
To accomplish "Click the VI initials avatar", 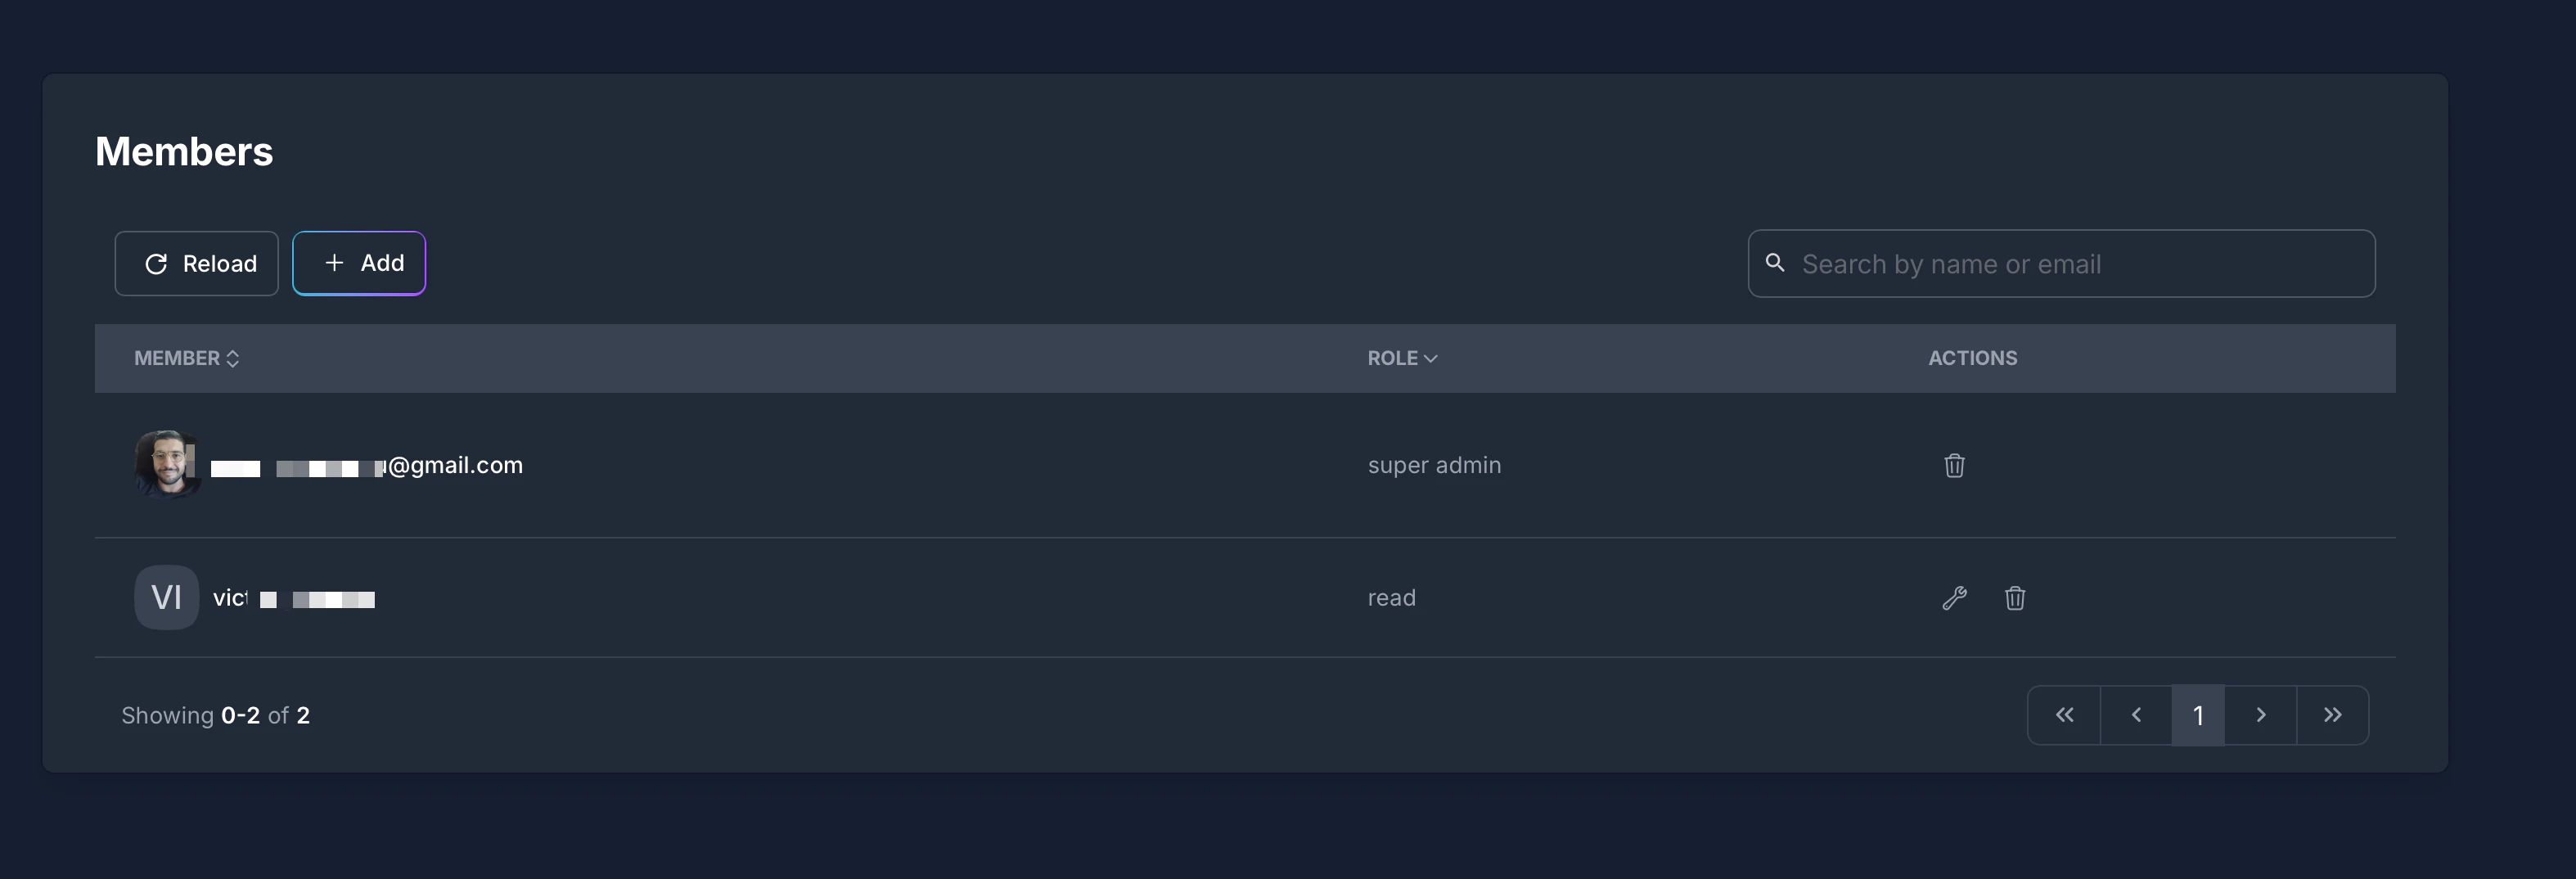I will pos(166,598).
